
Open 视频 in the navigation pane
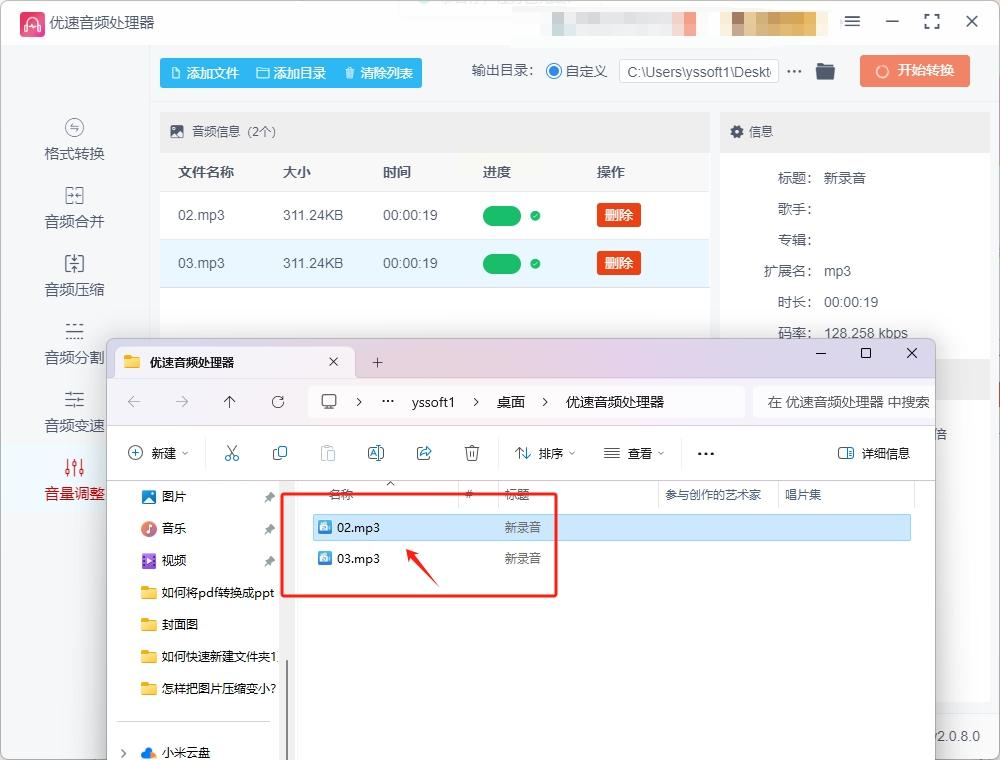(x=173, y=560)
